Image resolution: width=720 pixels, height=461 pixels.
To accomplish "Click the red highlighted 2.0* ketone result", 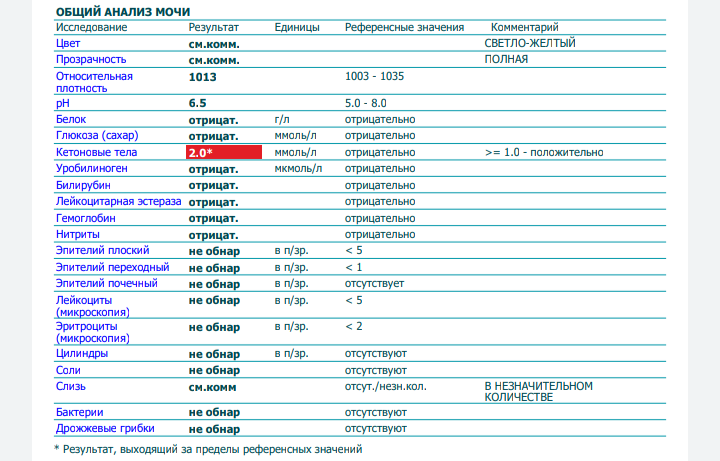I will (x=224, y=152).
